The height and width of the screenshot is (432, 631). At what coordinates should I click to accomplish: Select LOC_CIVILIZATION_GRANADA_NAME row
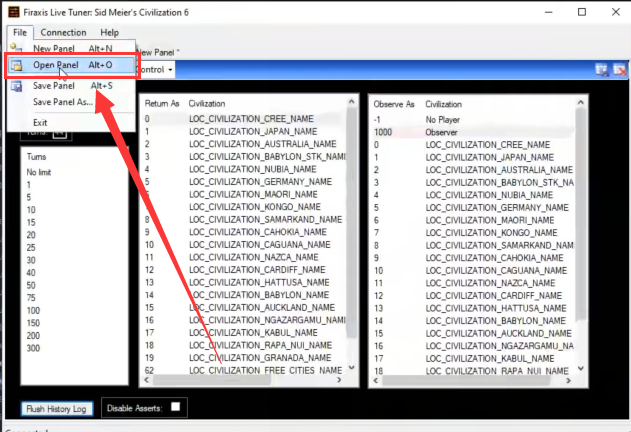(244, 358)
